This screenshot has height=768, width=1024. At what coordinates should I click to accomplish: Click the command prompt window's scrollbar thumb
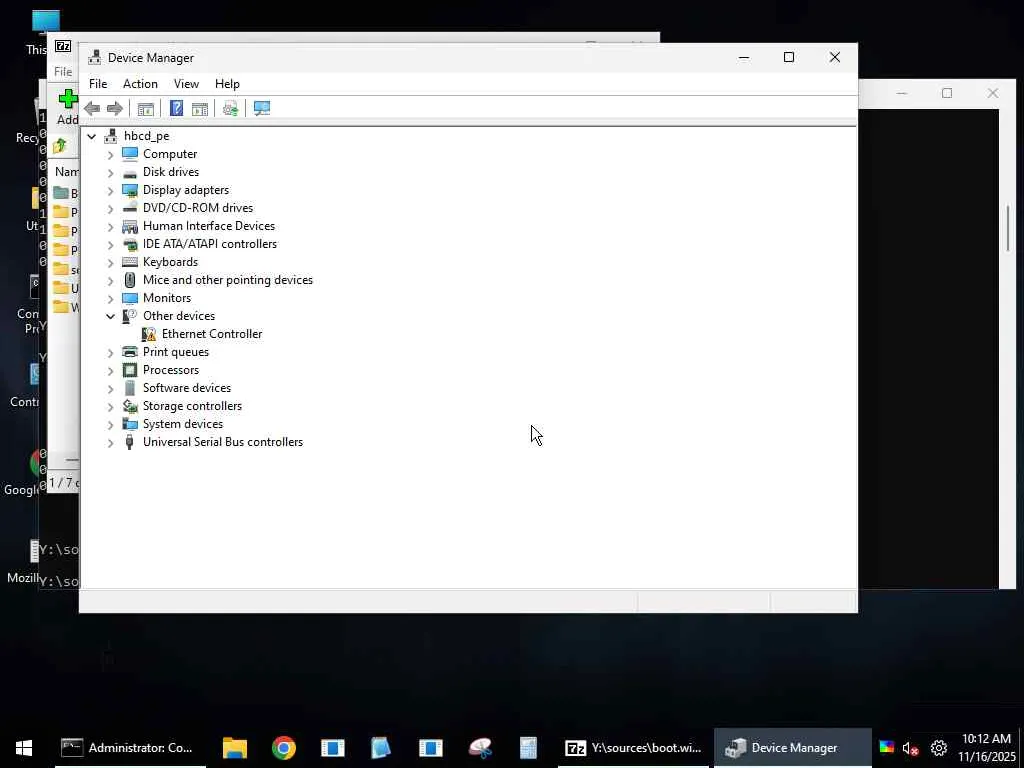coord(1008,228)
